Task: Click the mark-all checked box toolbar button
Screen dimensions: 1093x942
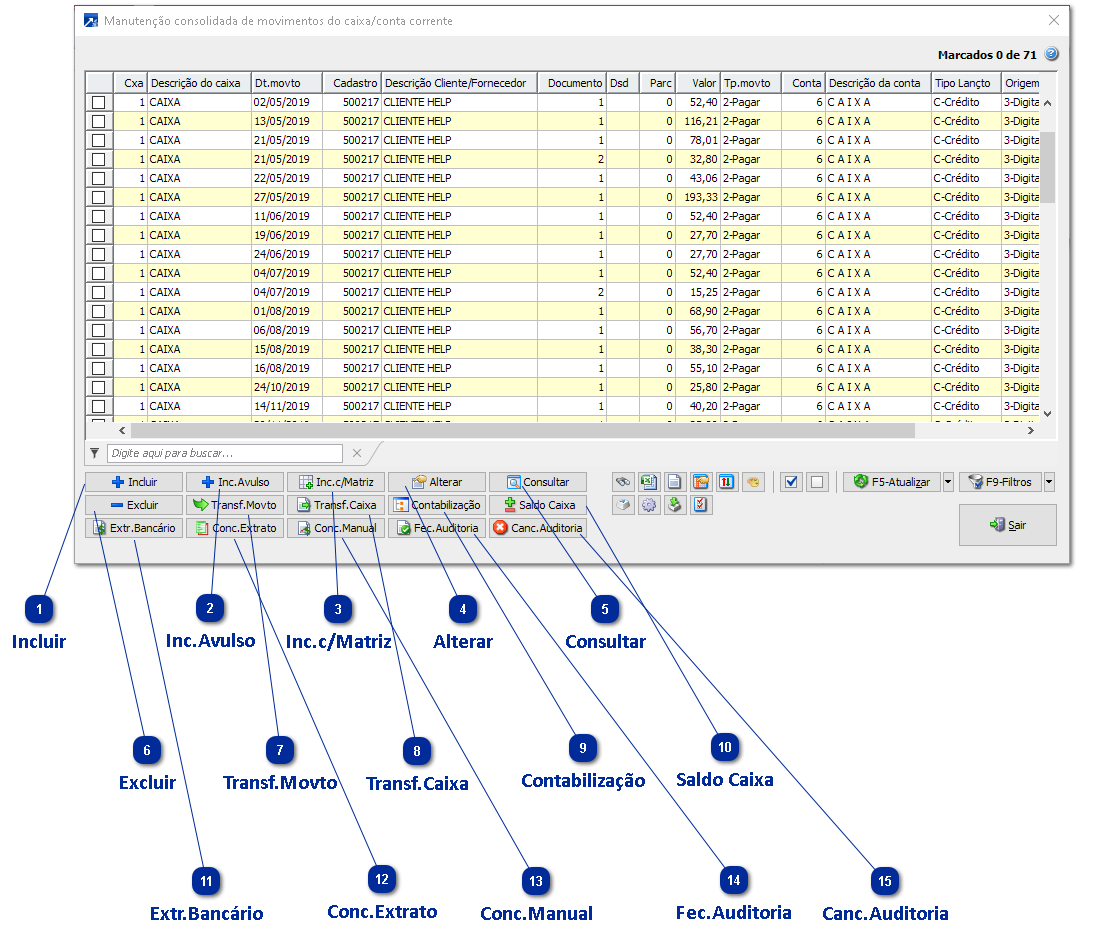Action: tap(792, 482)
